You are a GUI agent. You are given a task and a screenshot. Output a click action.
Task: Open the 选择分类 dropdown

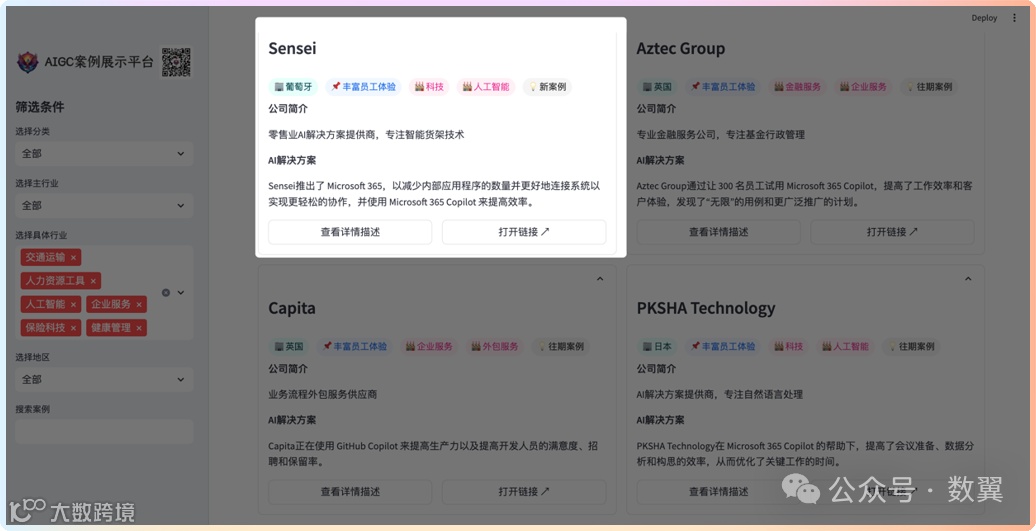coord(104,153)
